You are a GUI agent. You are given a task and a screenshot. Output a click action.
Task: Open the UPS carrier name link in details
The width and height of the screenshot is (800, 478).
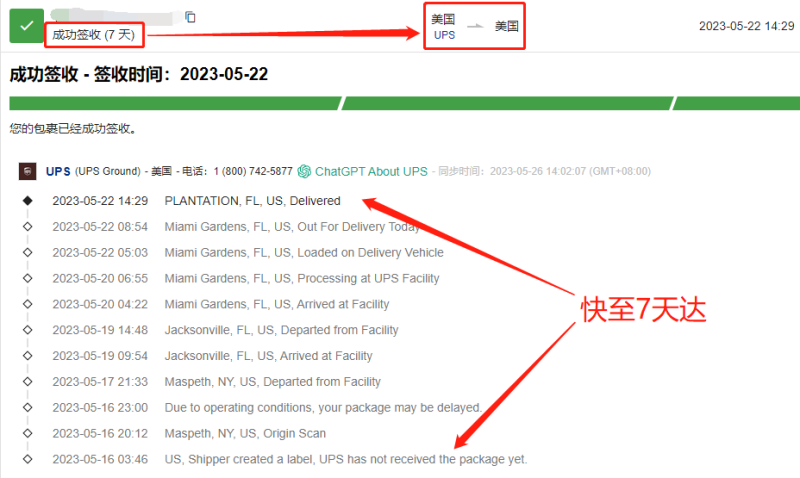click(x=58, y=171)
